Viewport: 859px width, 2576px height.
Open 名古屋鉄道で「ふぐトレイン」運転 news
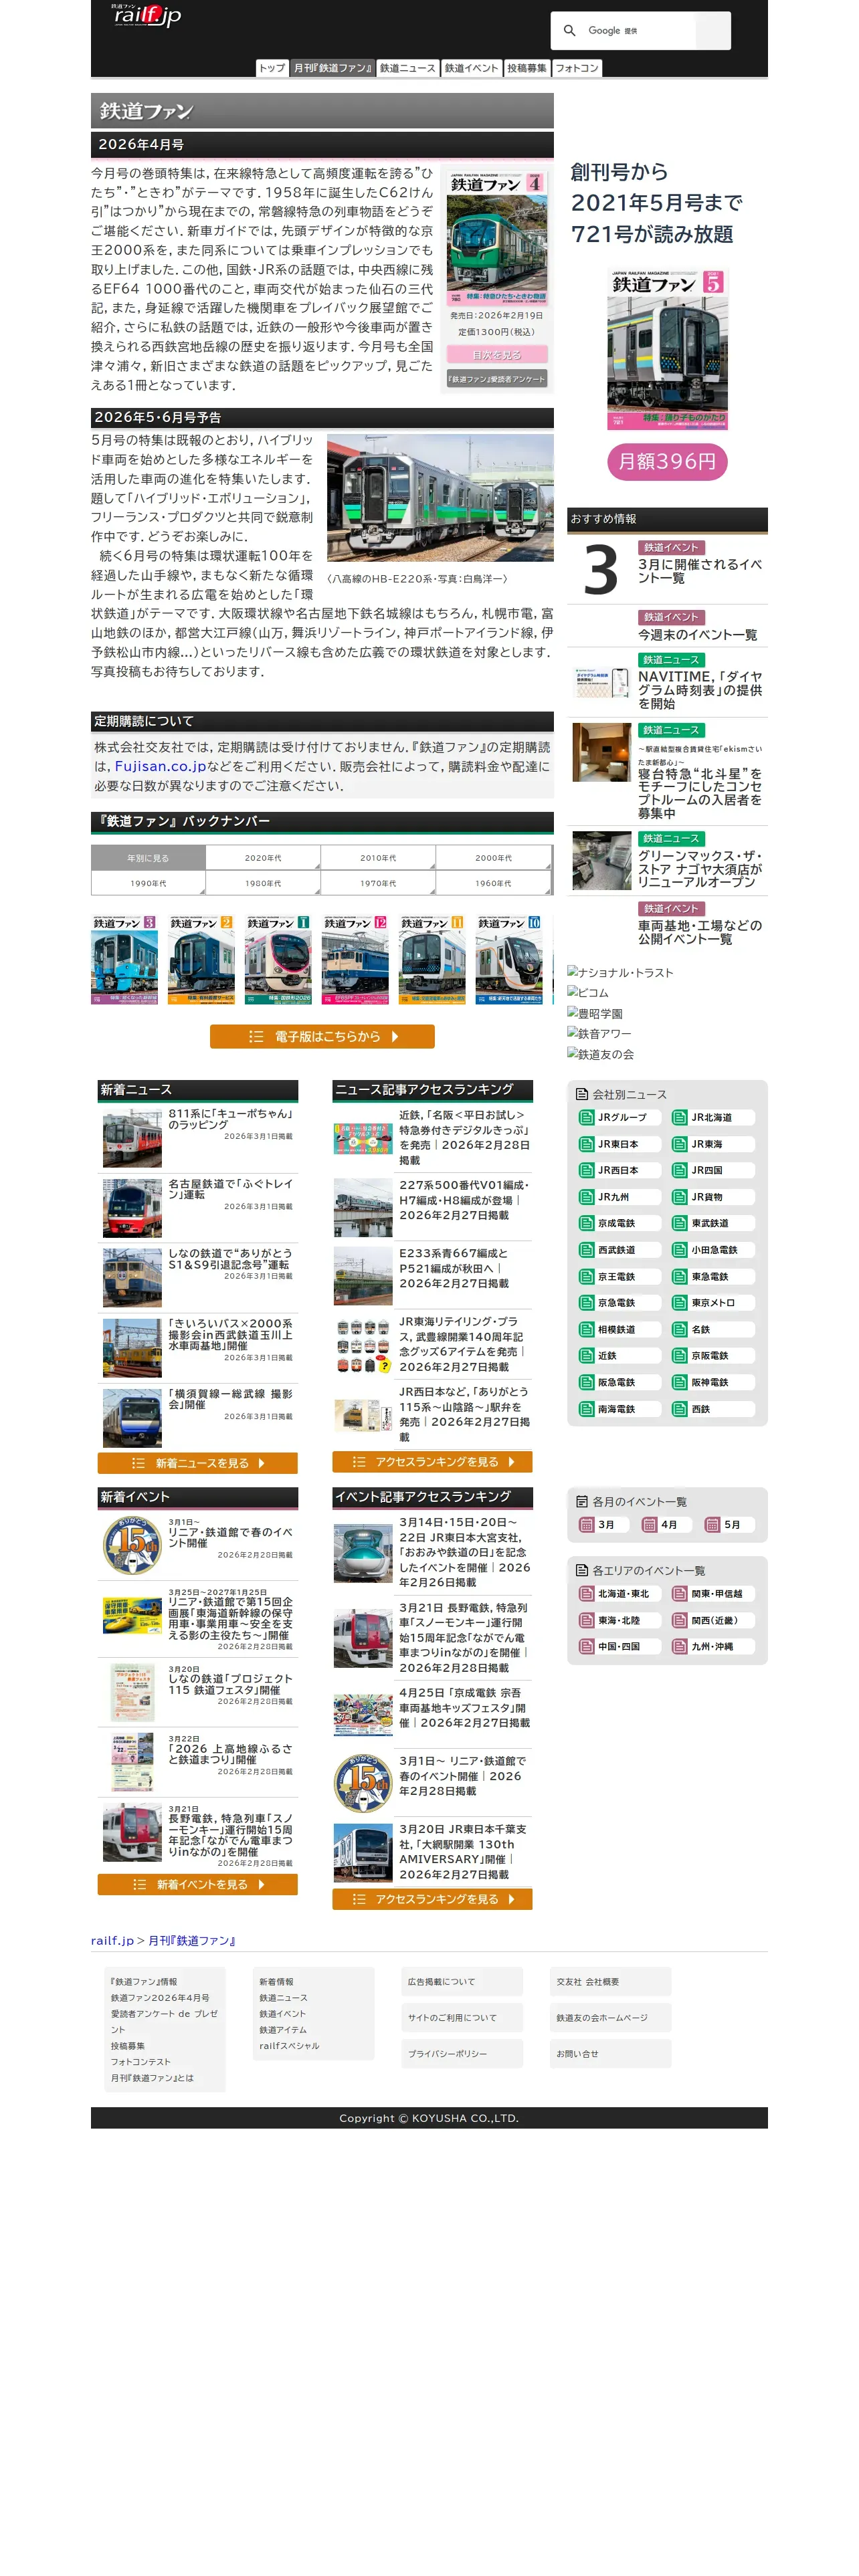pos(230,1189)
